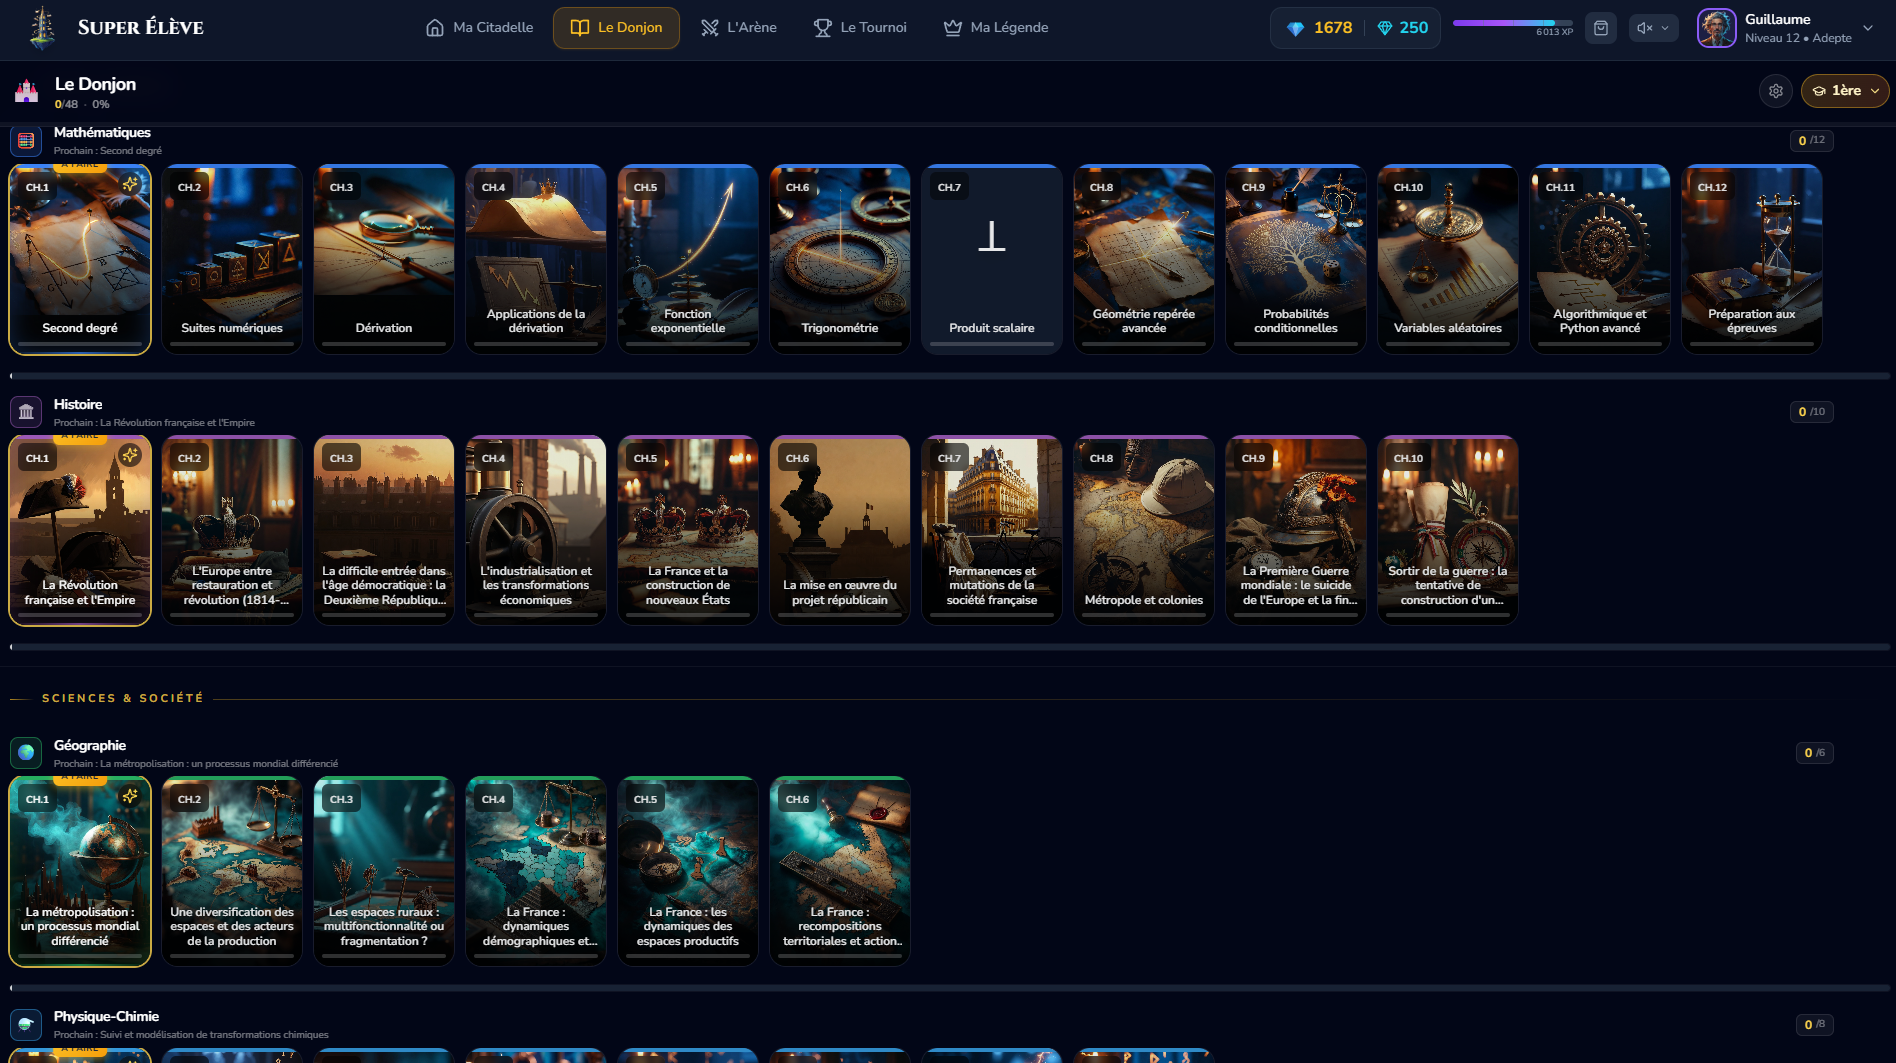Open Une diversification des espaces chapter
Viewport: 1896px width, 1063px height.
point(232,871)
